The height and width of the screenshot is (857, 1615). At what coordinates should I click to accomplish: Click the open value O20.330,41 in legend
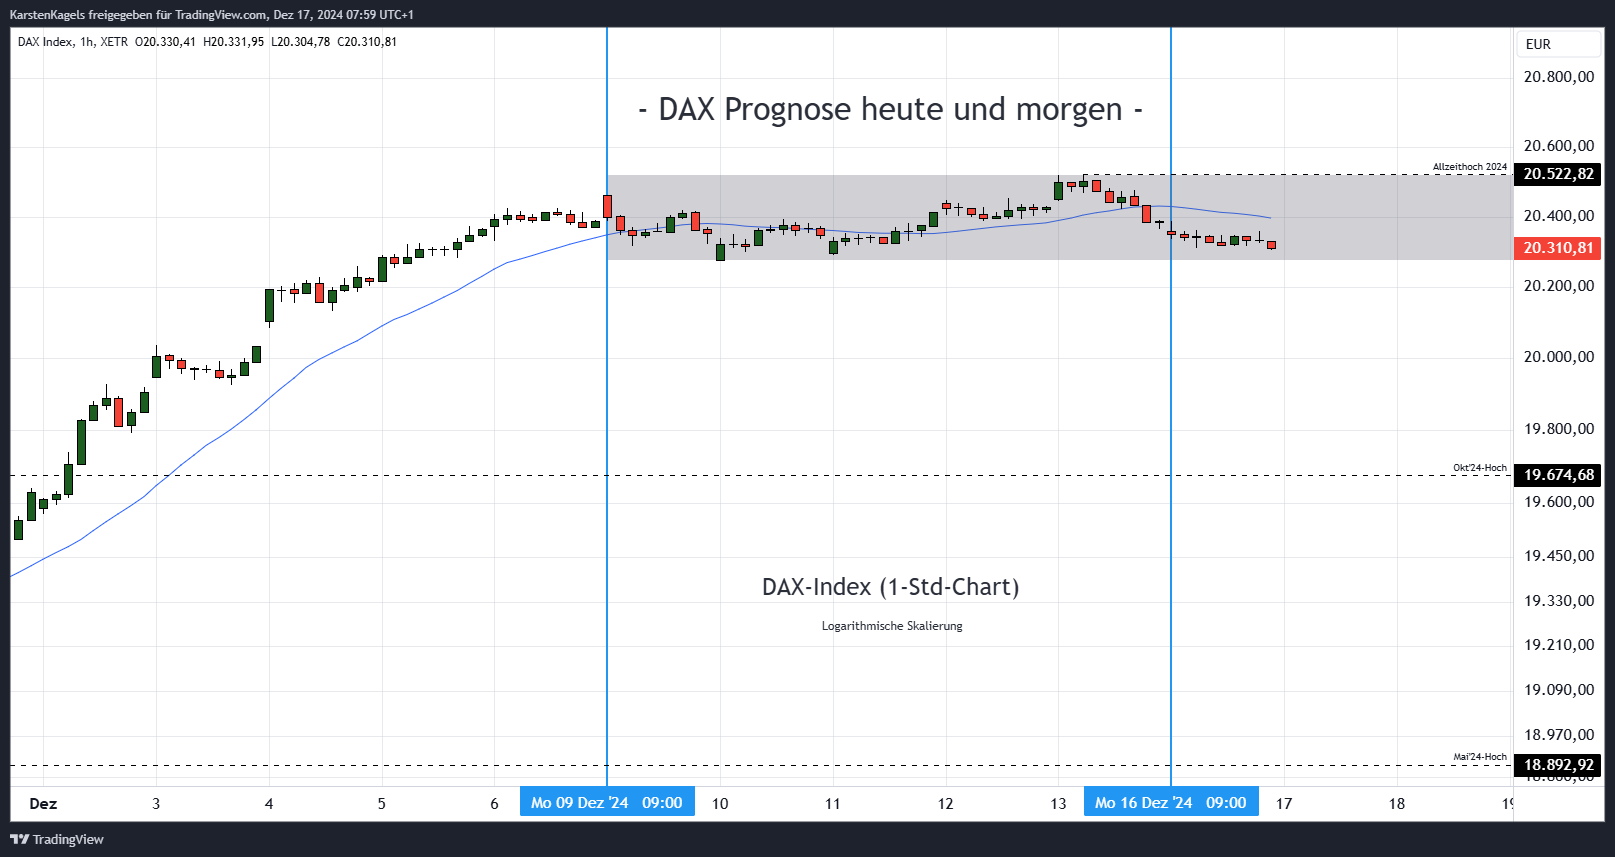[x=166, y=42]
